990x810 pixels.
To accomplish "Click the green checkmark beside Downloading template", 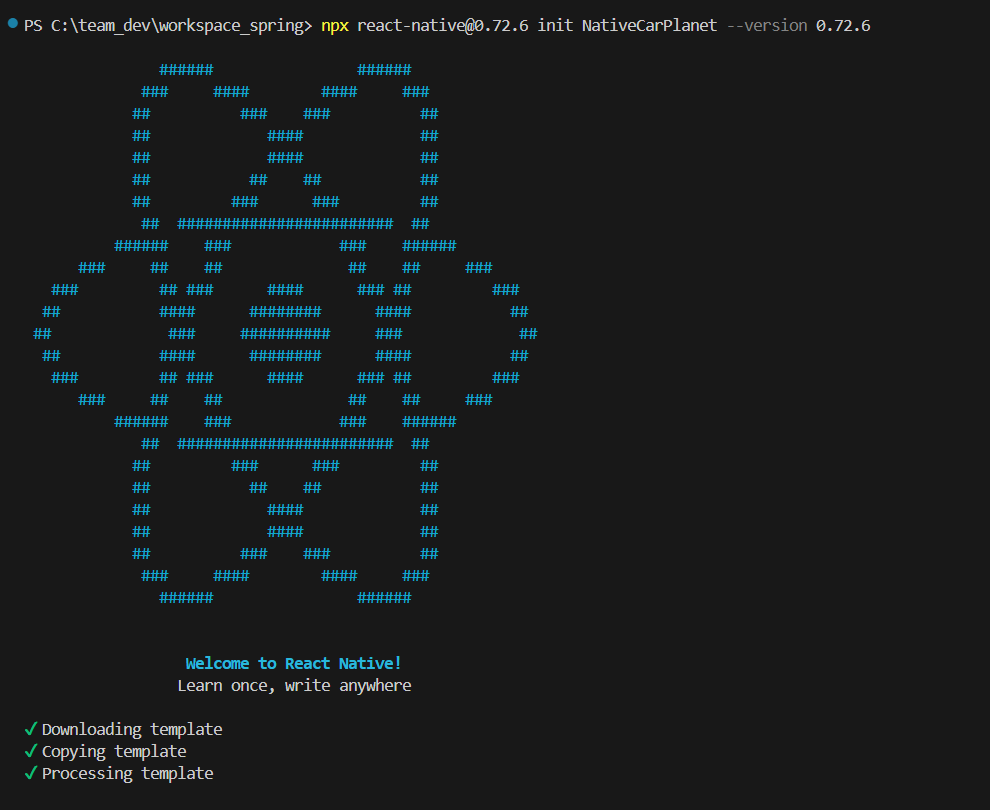I will (x=30, y=729).
